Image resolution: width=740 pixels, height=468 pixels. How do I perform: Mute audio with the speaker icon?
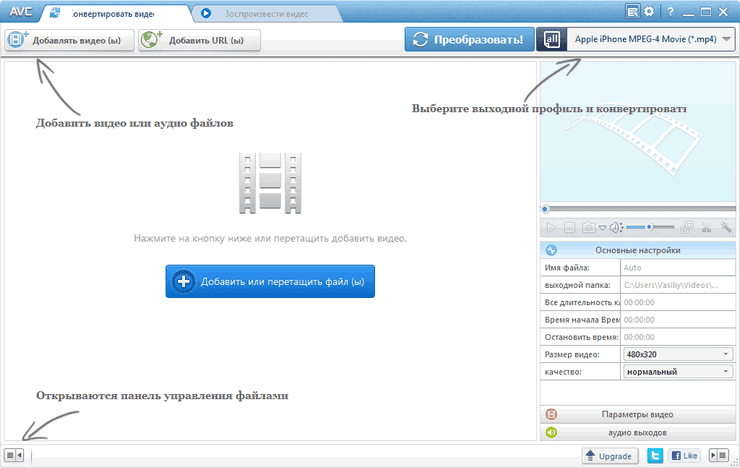pyautogui.click(x=615, y=228)
